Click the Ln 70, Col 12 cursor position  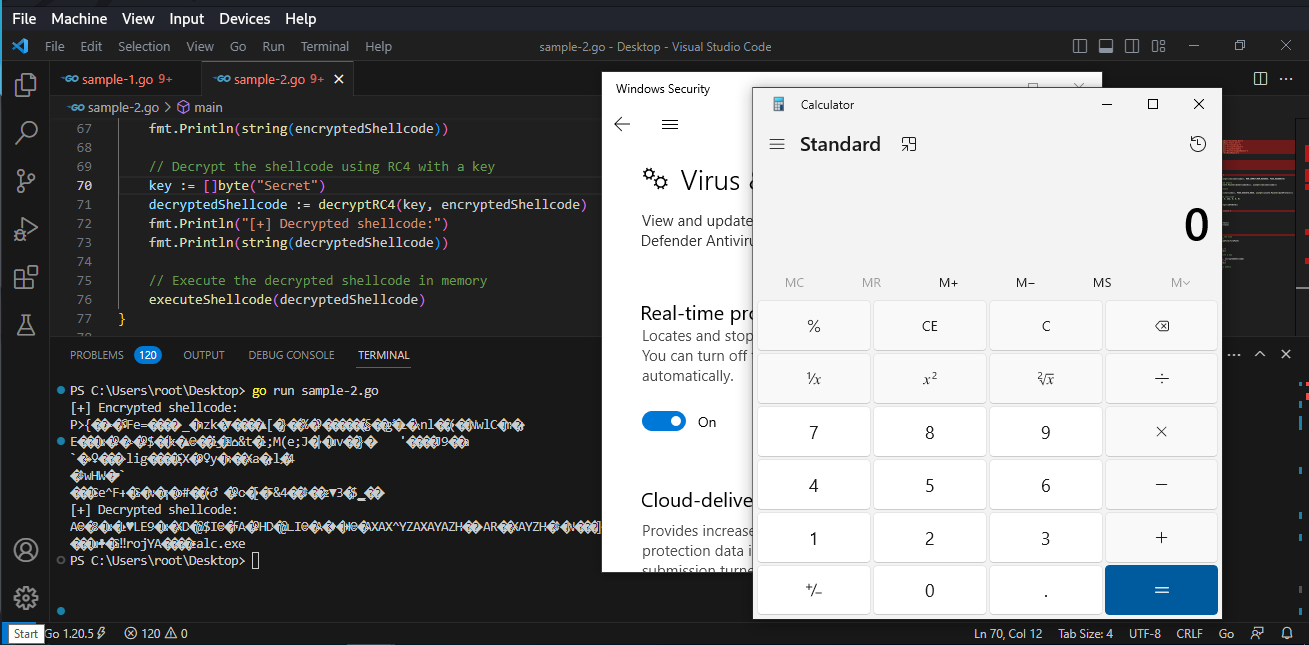coord(1008,633)
